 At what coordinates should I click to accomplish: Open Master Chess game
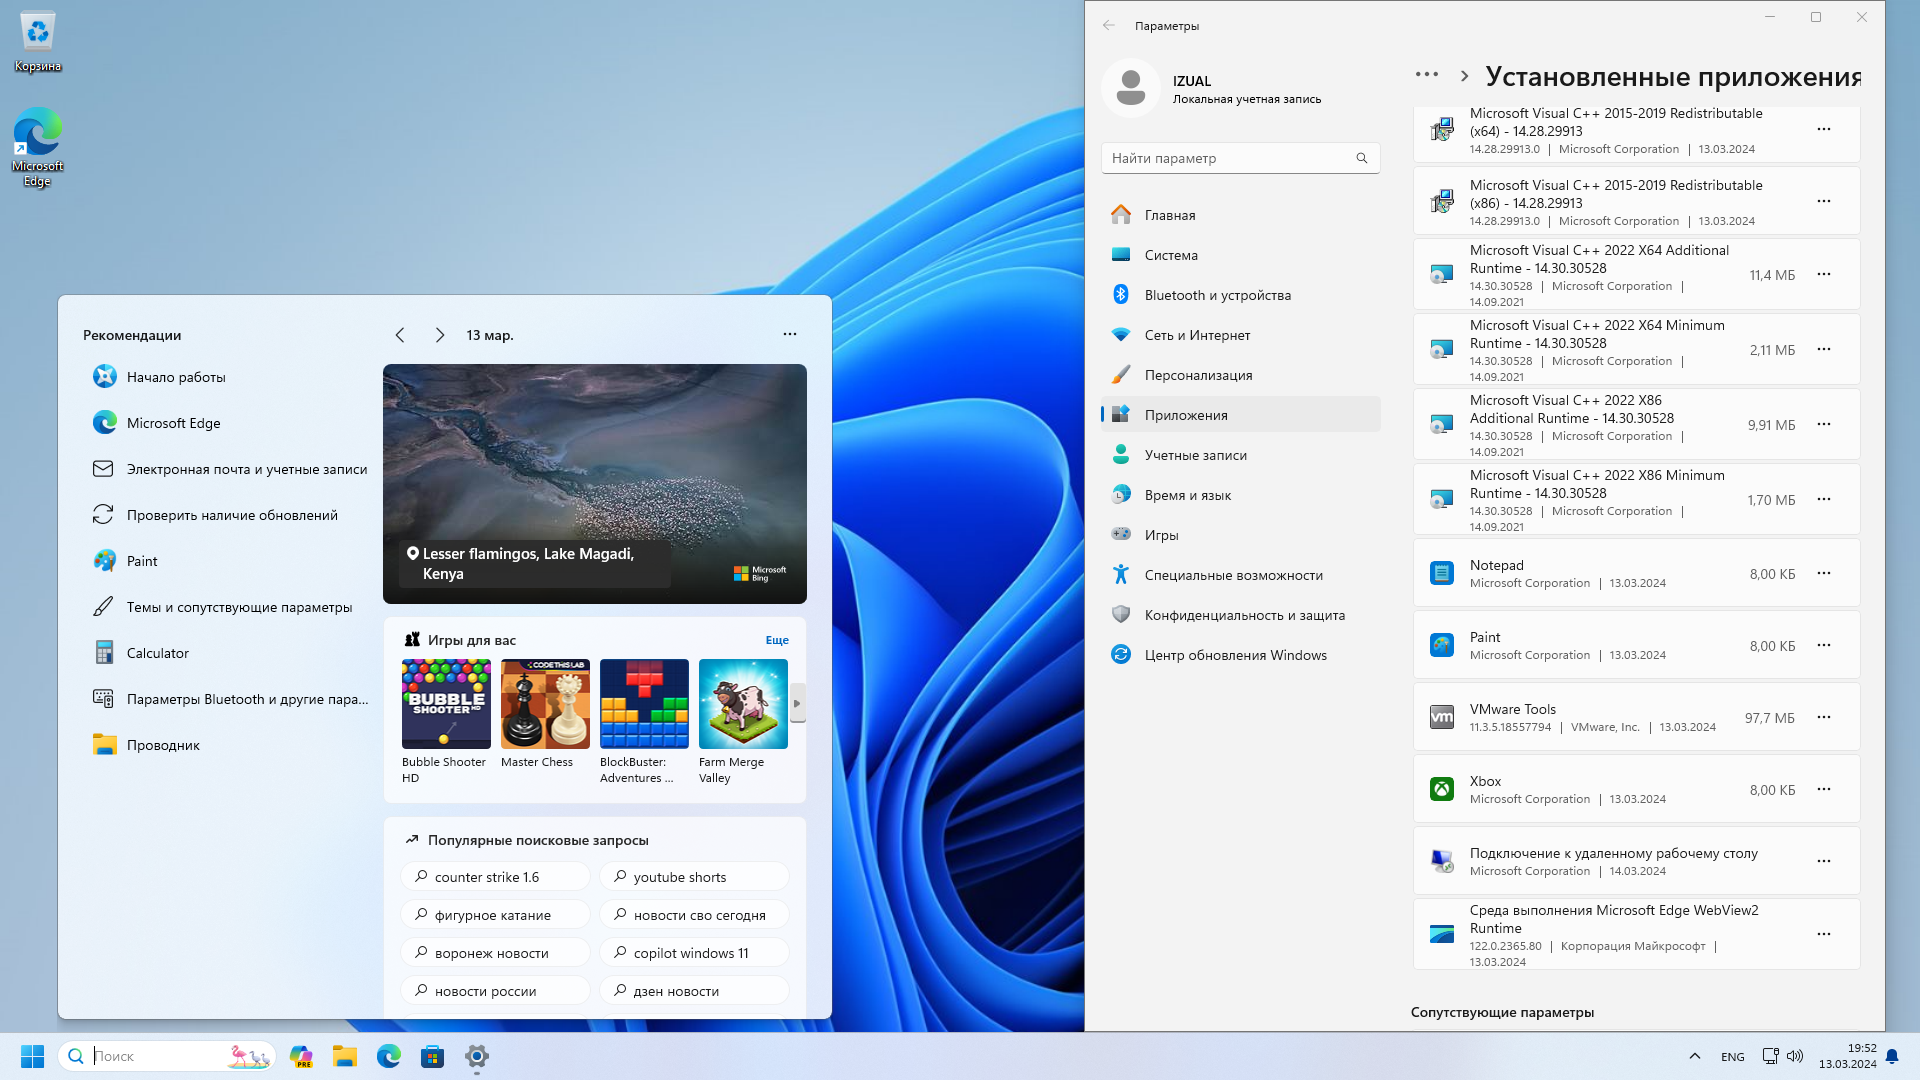545,715
